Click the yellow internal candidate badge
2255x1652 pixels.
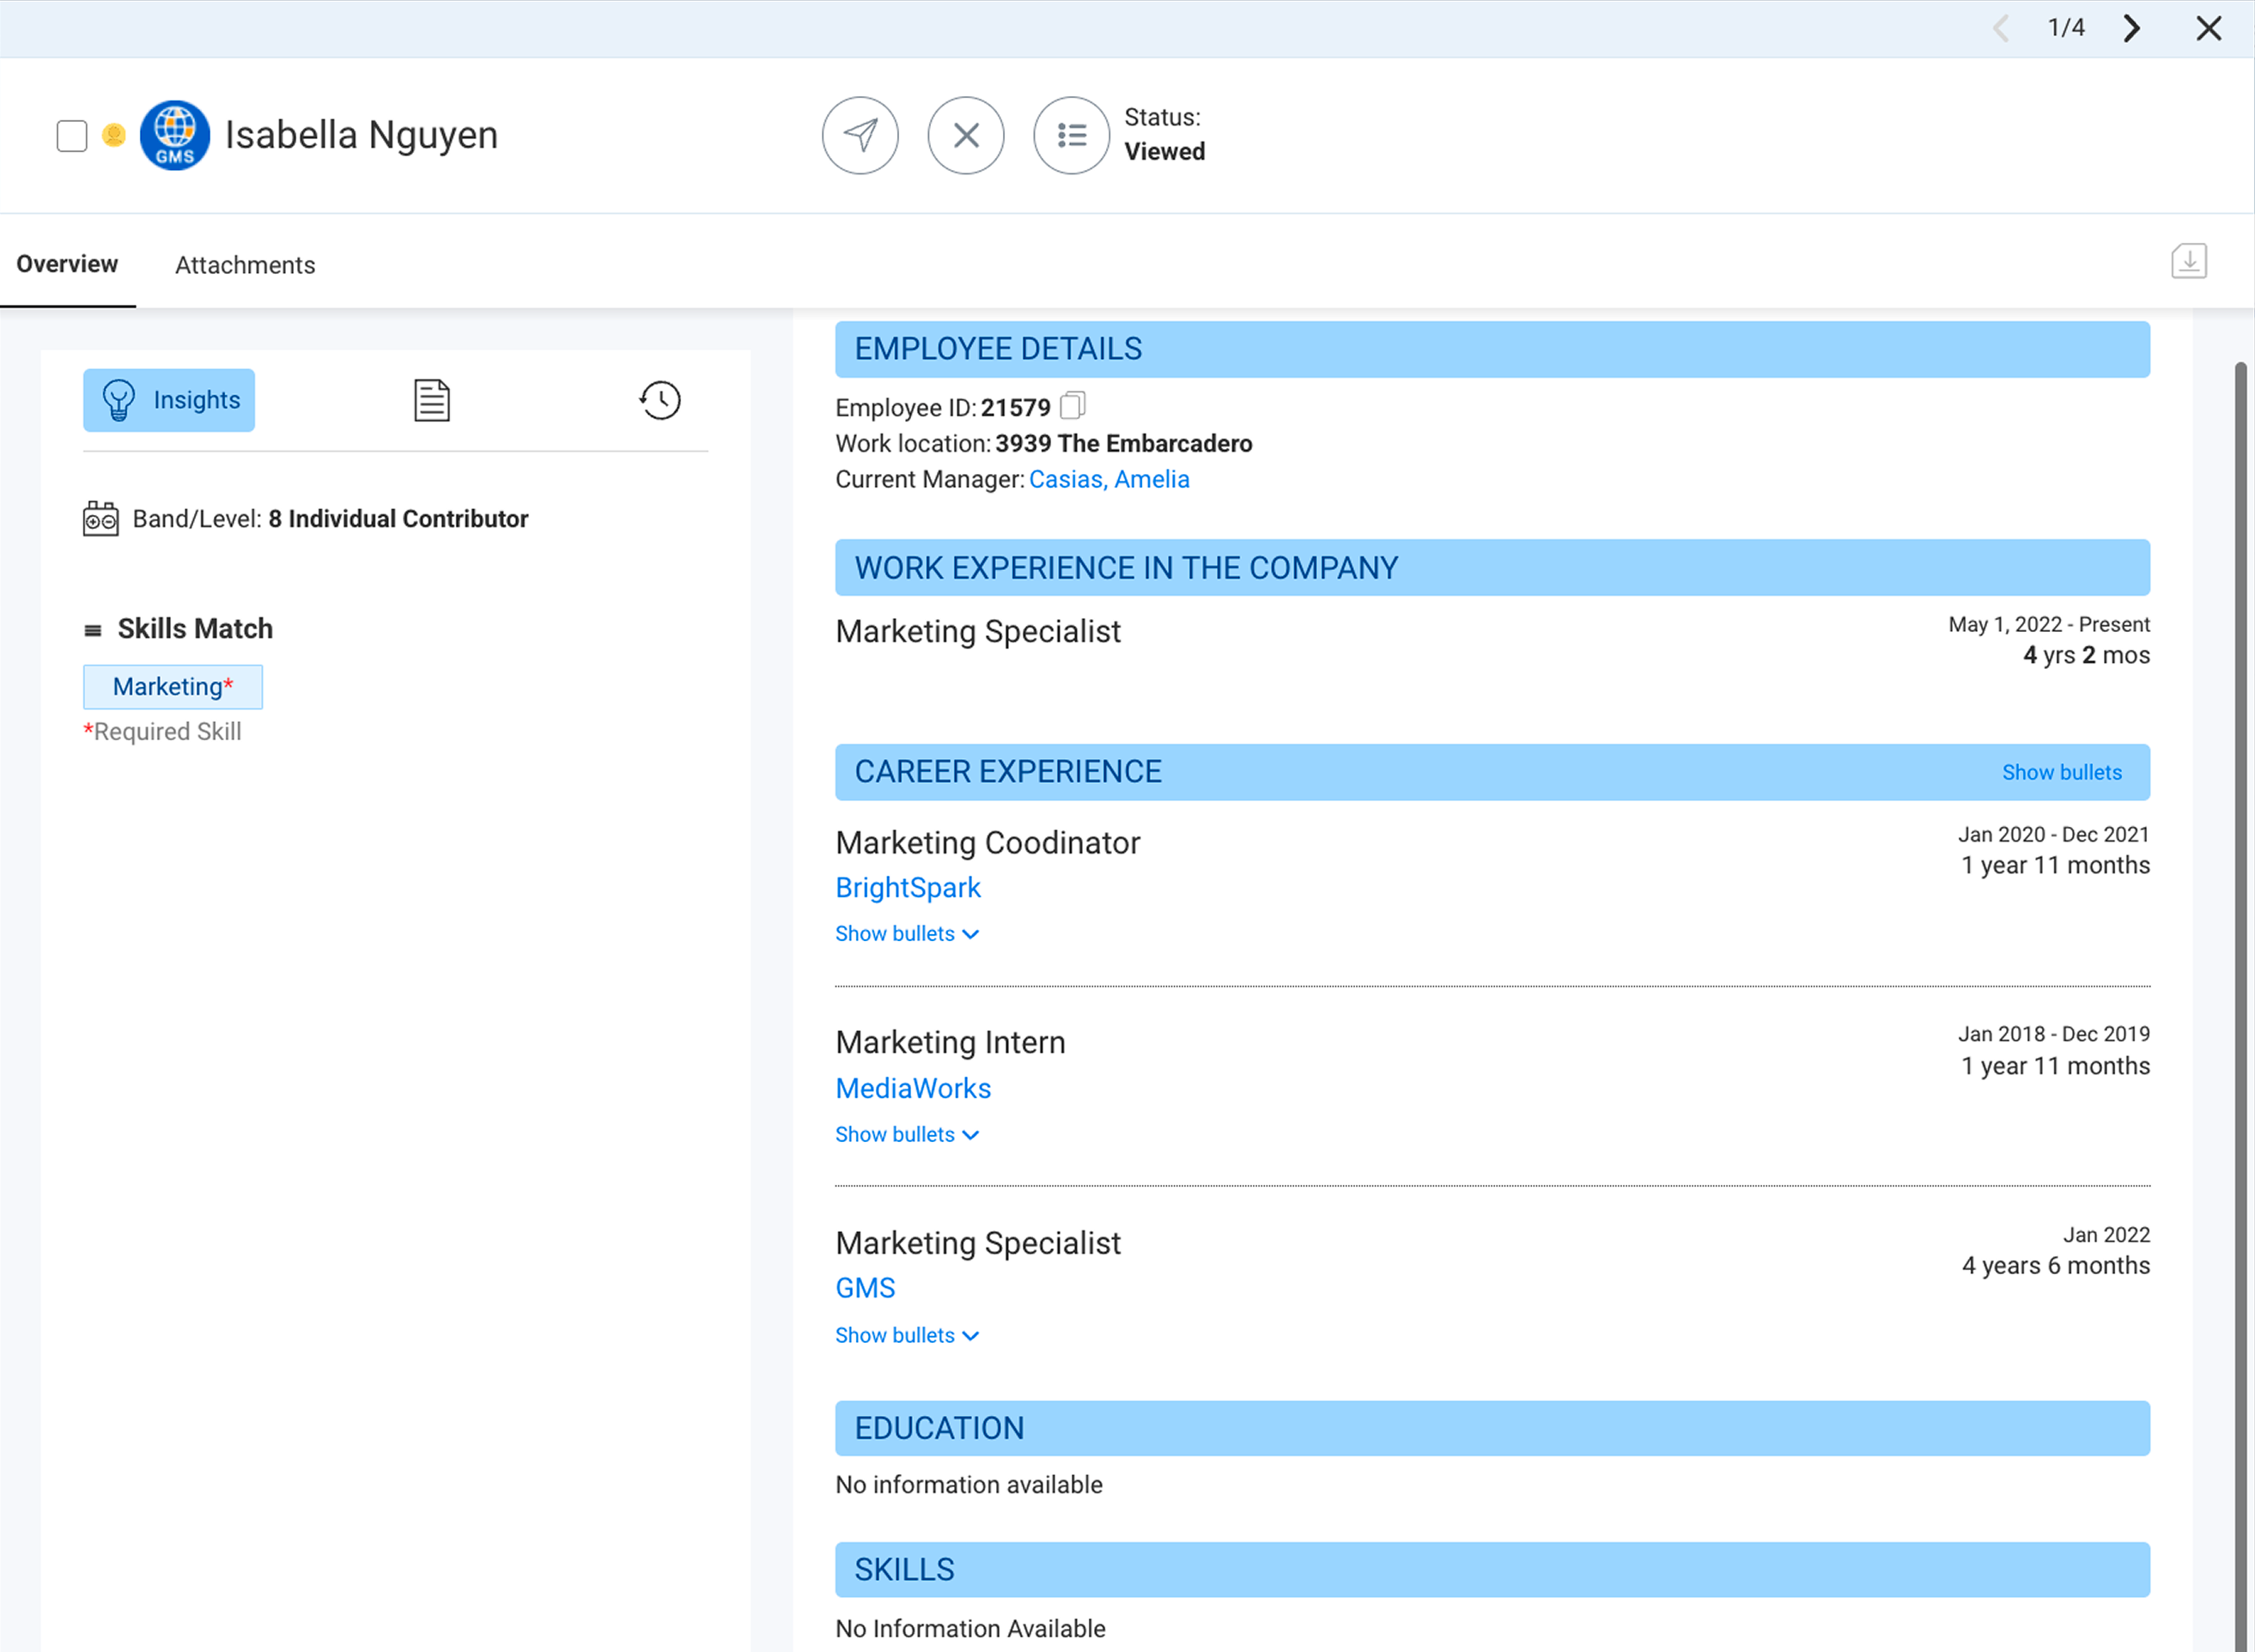[114, 134]
